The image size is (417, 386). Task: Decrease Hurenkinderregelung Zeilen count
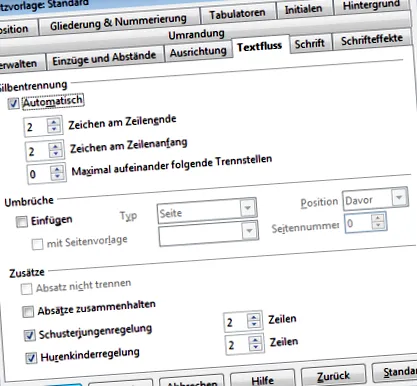[256, 347]
